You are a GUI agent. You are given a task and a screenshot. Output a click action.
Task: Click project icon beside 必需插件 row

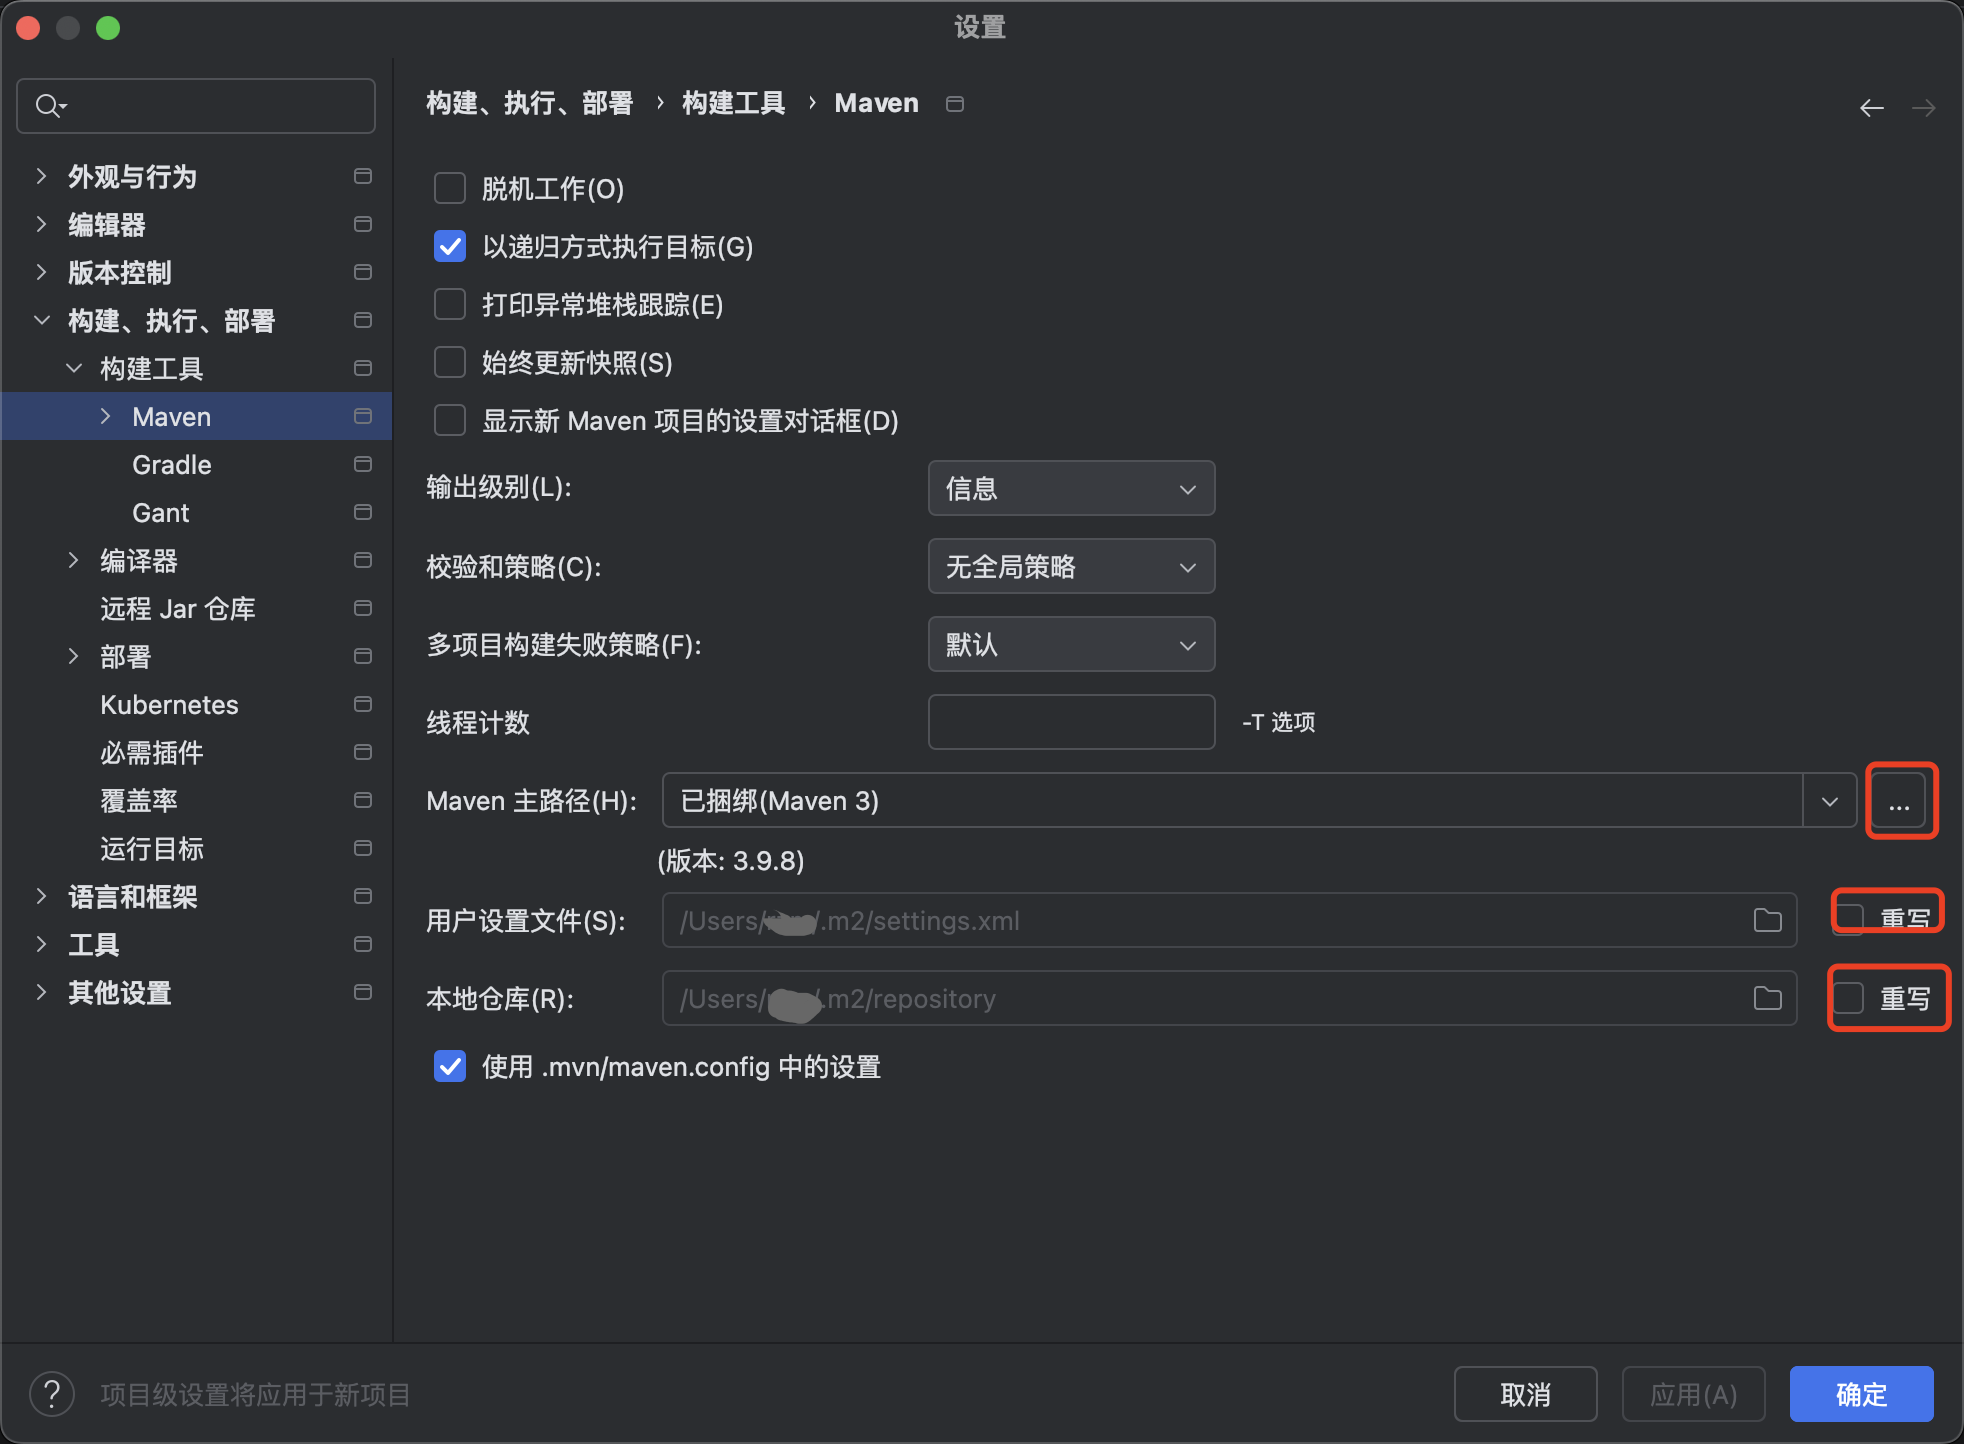(363, 752)
